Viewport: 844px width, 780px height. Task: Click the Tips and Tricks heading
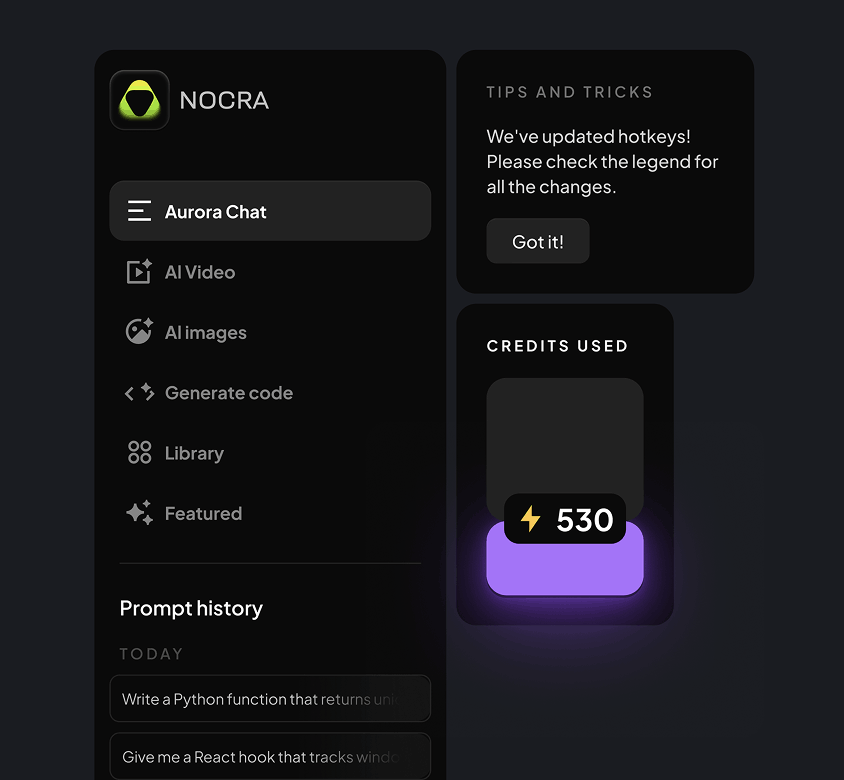pos(569,91)
